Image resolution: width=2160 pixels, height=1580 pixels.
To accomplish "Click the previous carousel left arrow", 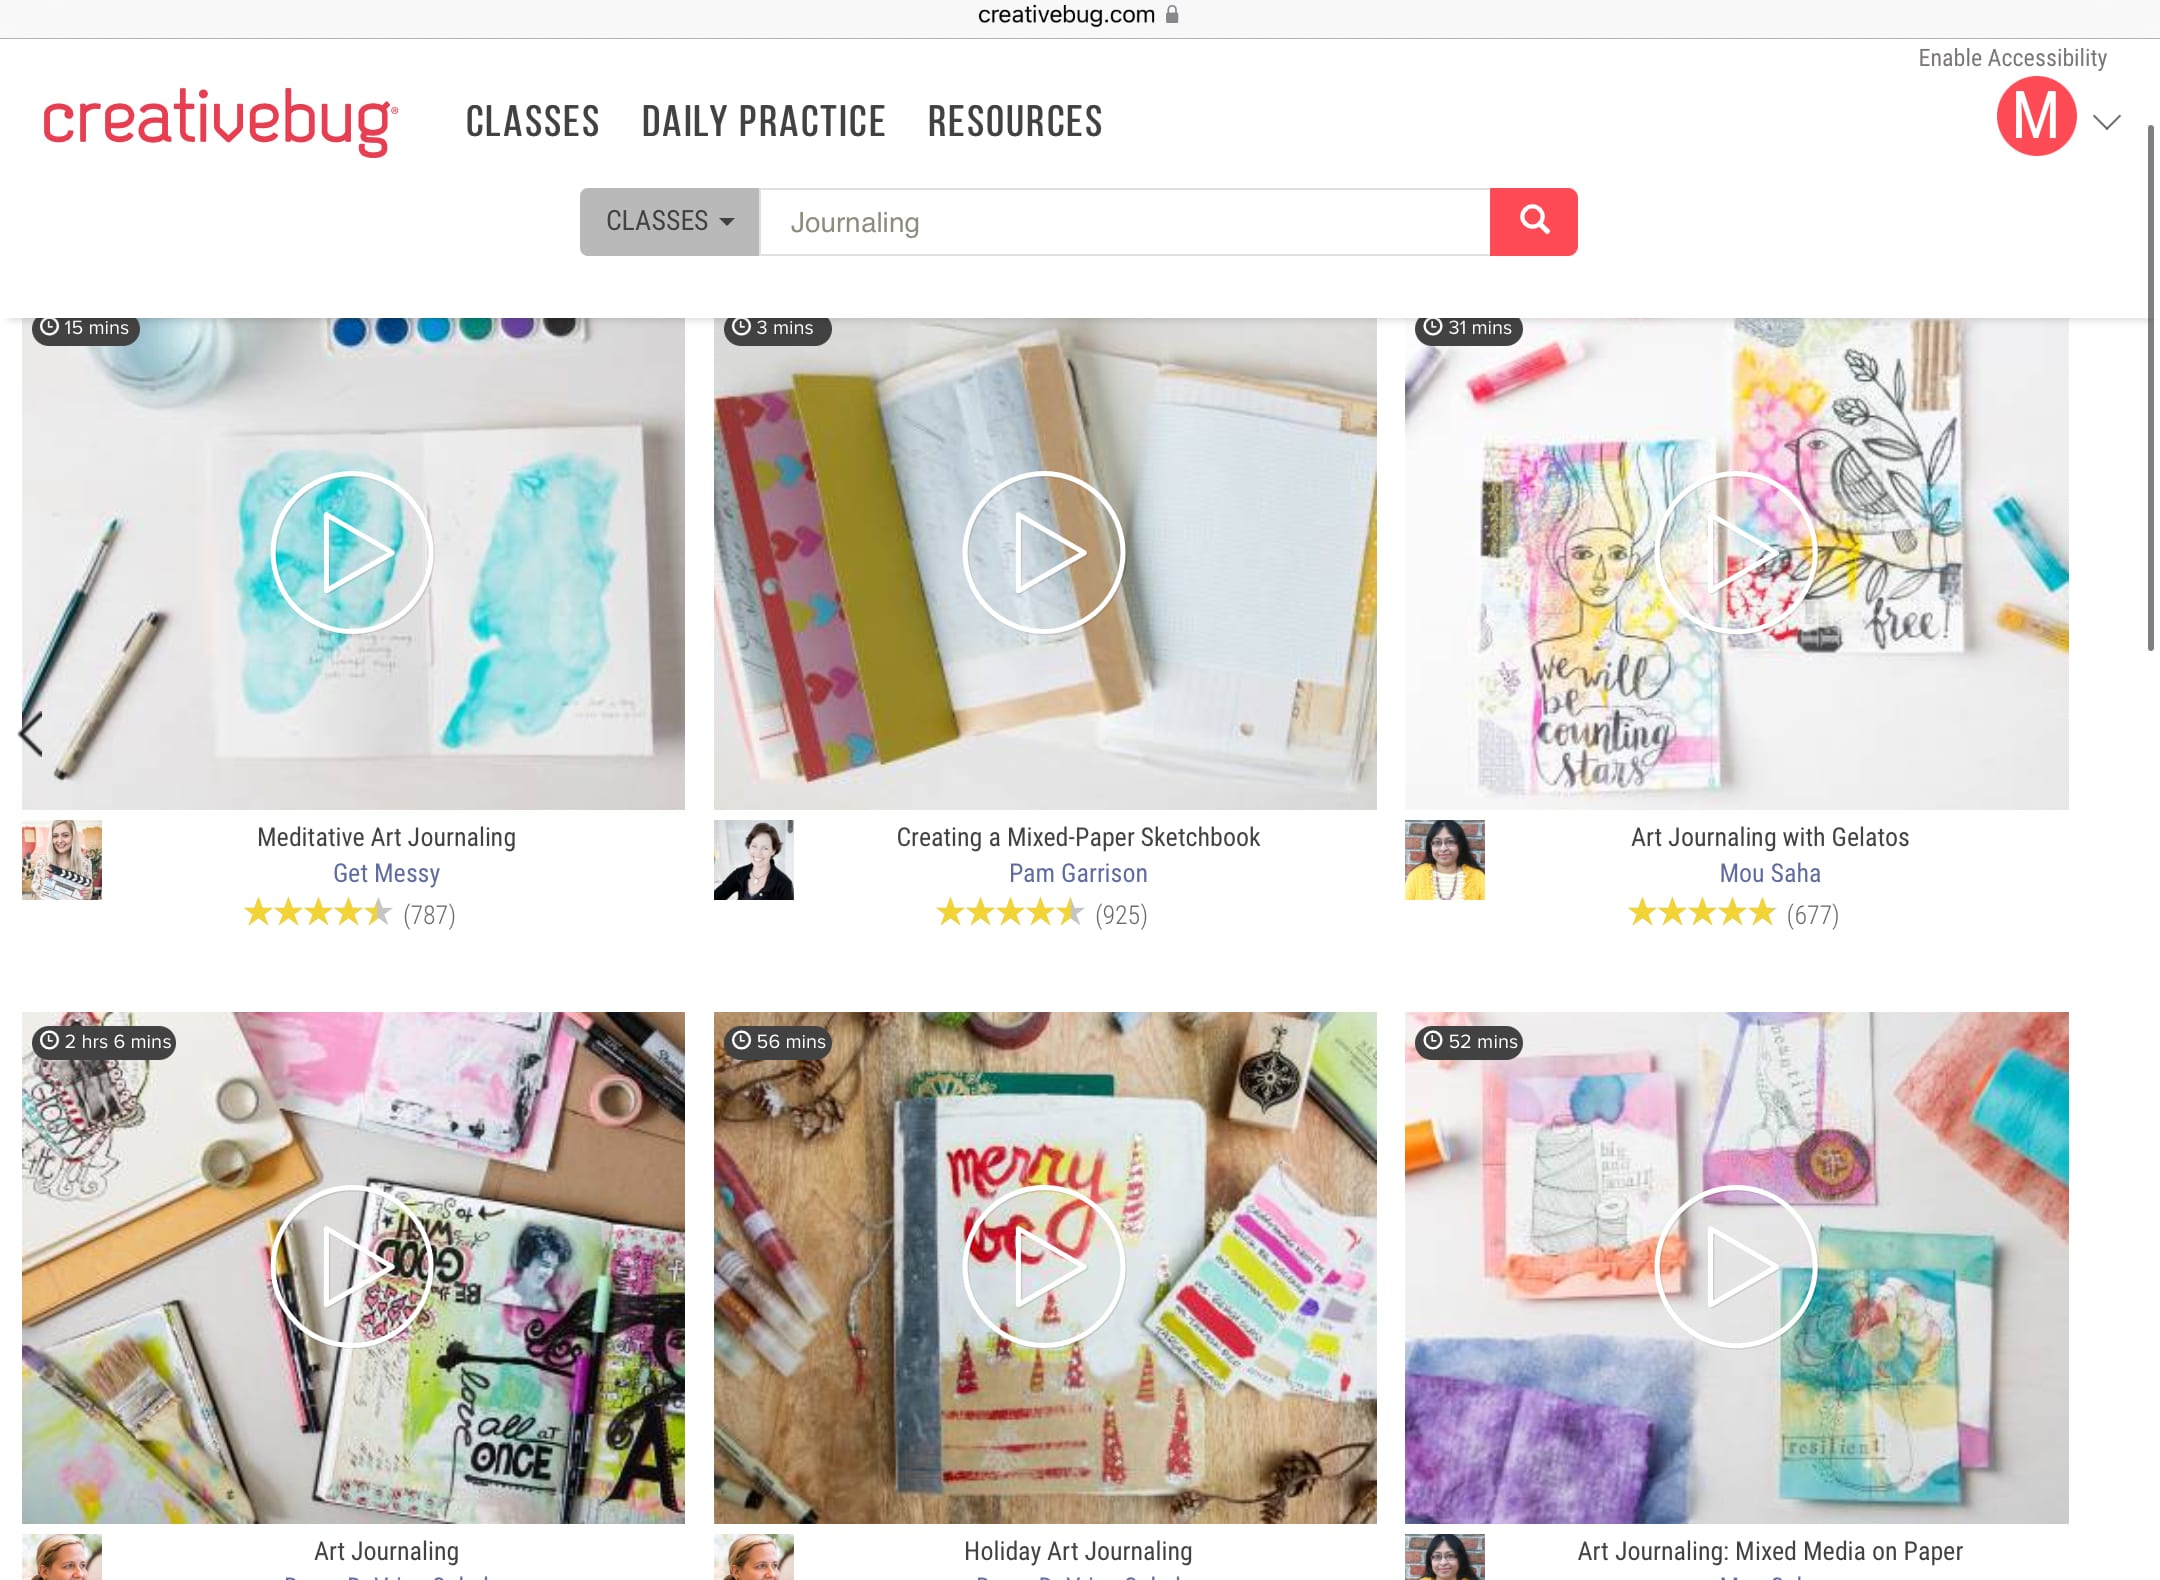I will coord(31,734).
